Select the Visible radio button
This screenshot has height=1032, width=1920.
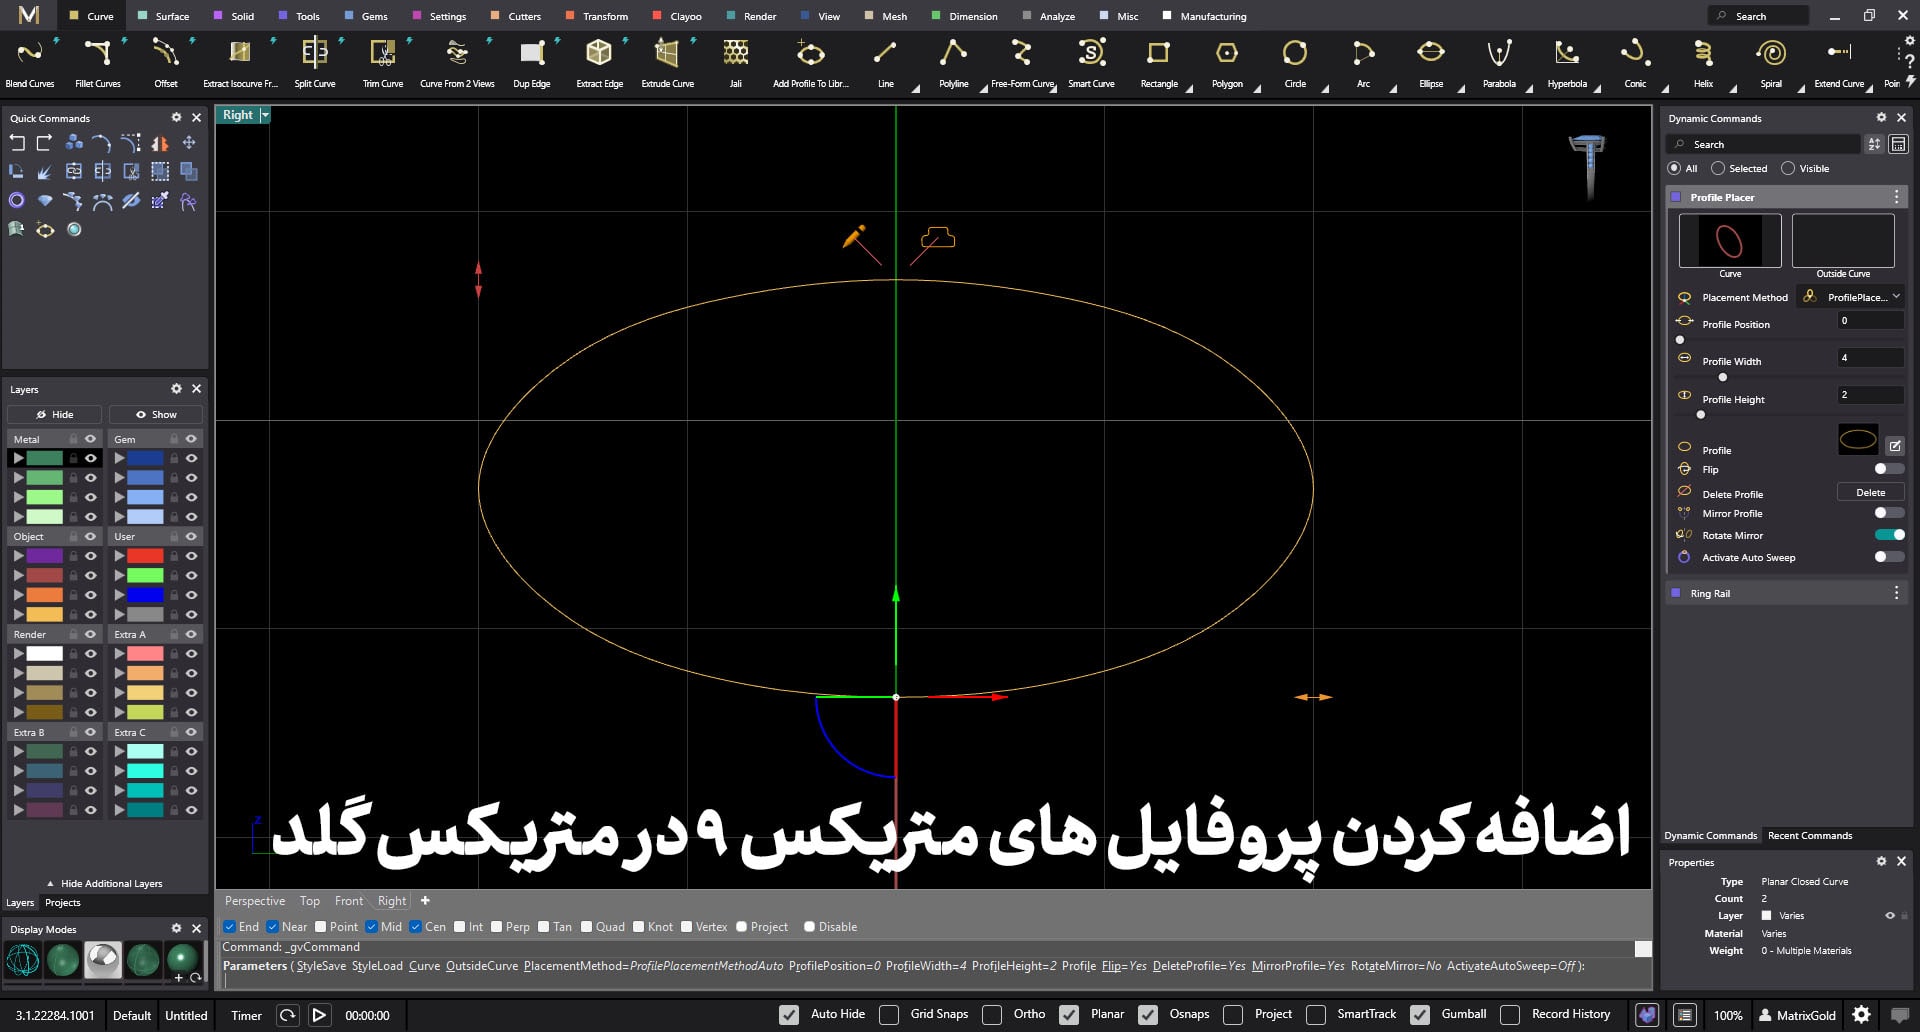pos(1788,169)
